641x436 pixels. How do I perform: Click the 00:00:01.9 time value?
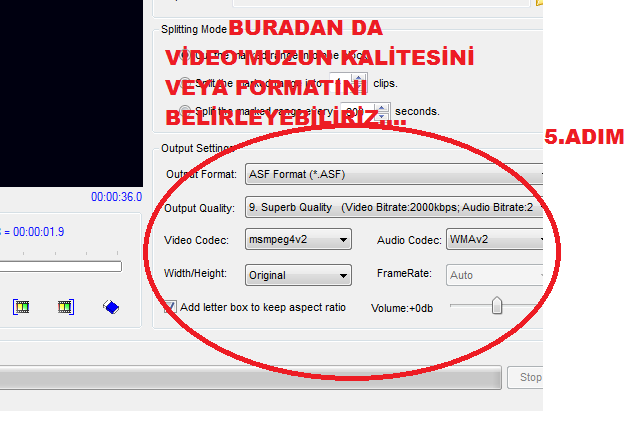point(38,232)
